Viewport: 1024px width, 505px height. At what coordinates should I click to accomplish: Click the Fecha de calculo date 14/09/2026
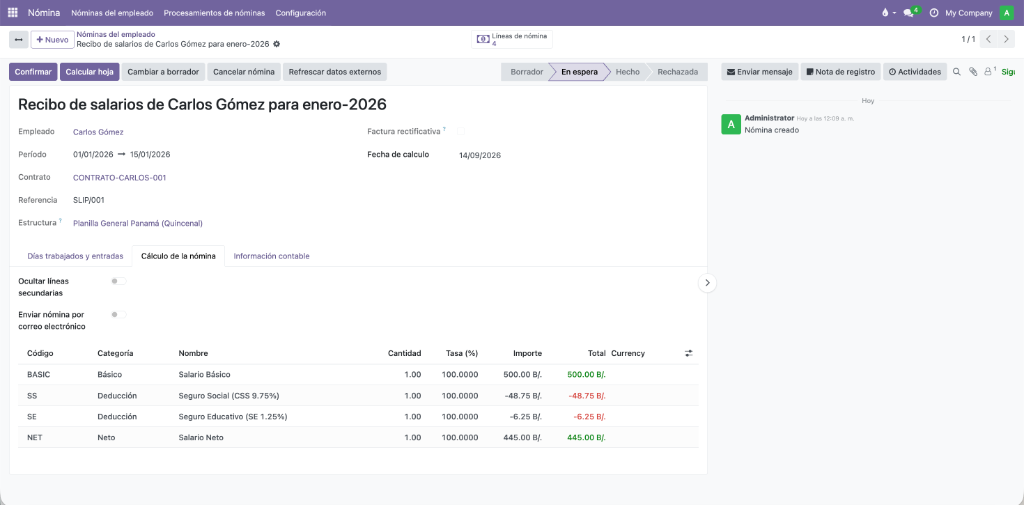tap(480, 155)
